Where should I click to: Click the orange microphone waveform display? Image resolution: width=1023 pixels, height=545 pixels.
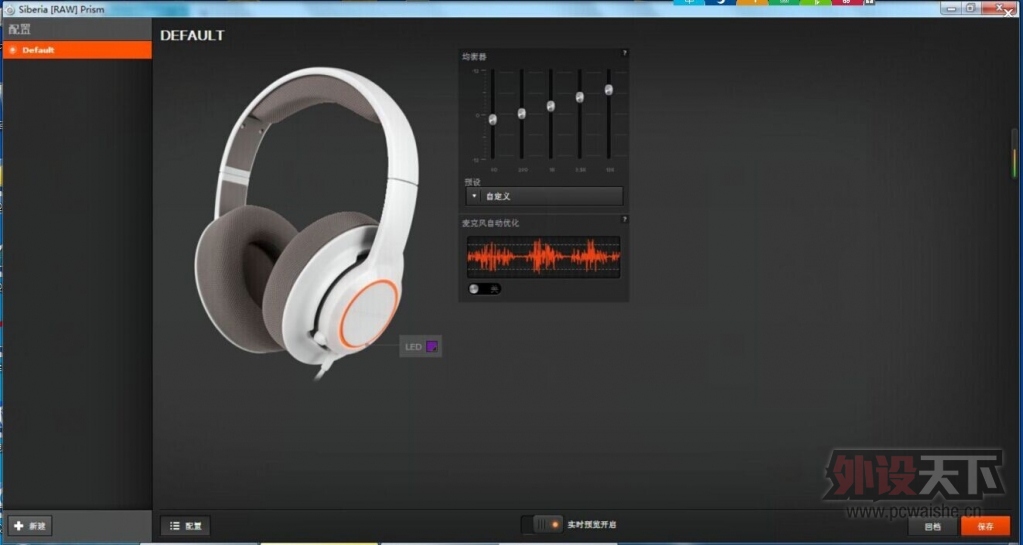tap(543, 257)
